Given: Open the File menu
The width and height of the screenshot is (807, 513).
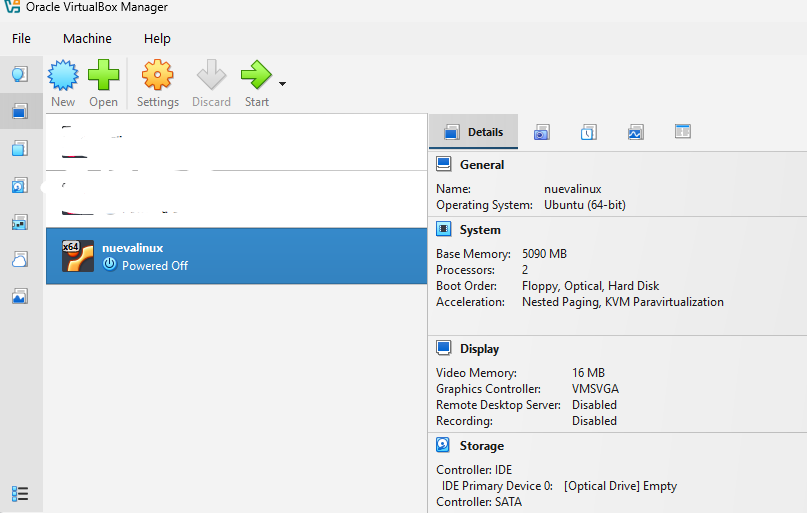Looking at the screenshot, I should tap(21, 39).
